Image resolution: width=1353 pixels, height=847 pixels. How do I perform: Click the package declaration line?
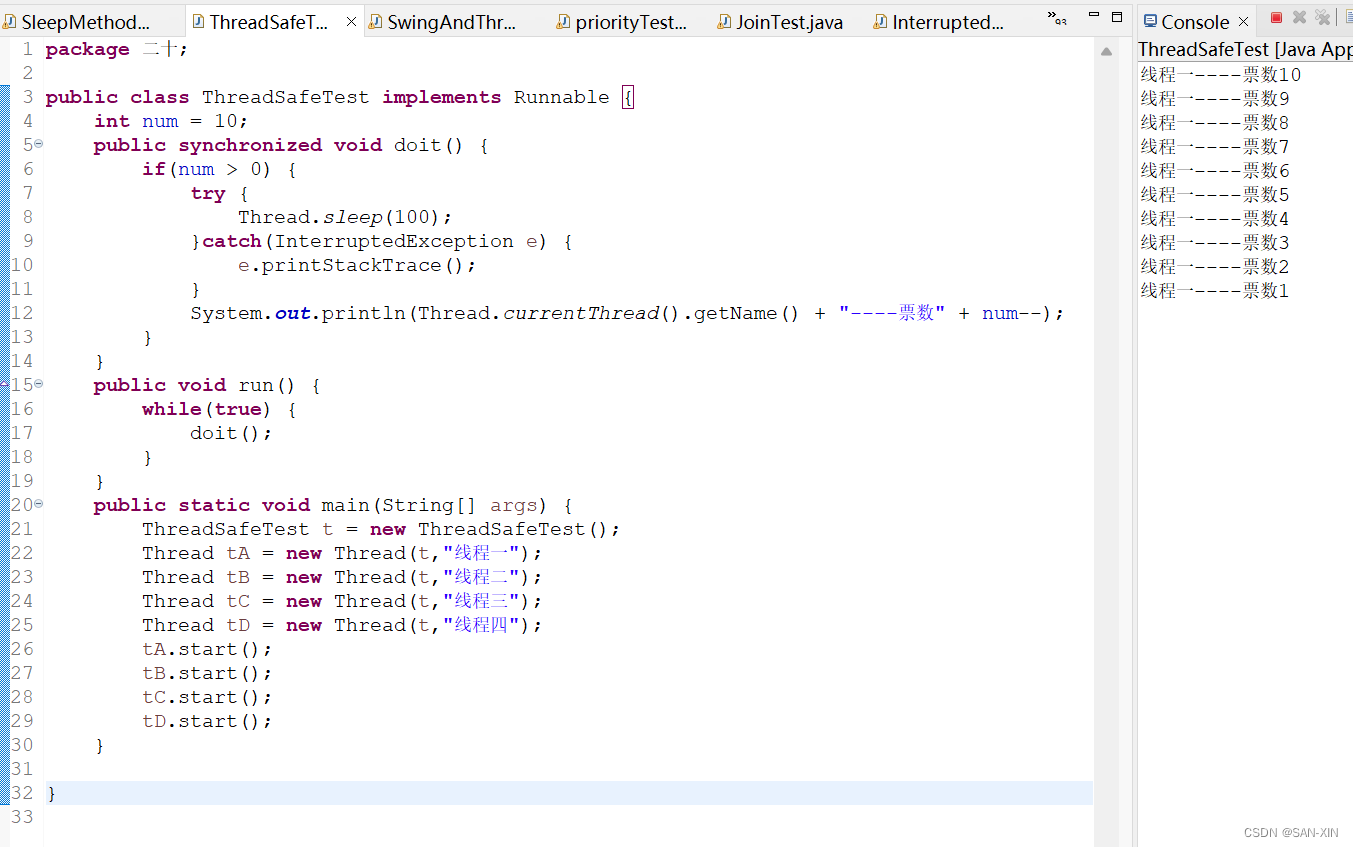(117, 49)
